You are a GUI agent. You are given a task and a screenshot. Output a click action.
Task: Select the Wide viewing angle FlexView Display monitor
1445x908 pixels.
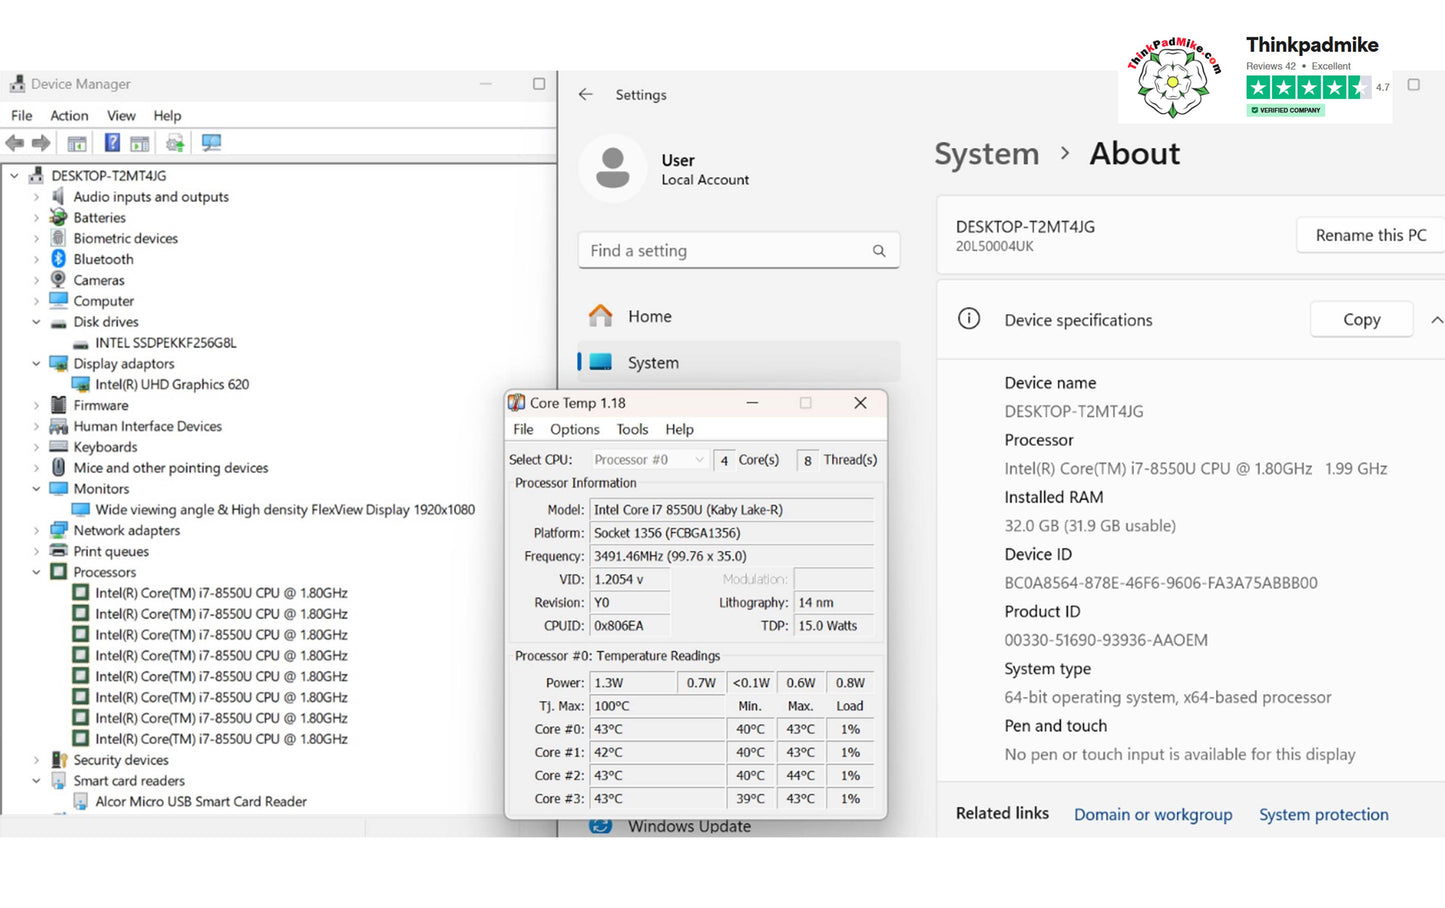click(285, 509)
